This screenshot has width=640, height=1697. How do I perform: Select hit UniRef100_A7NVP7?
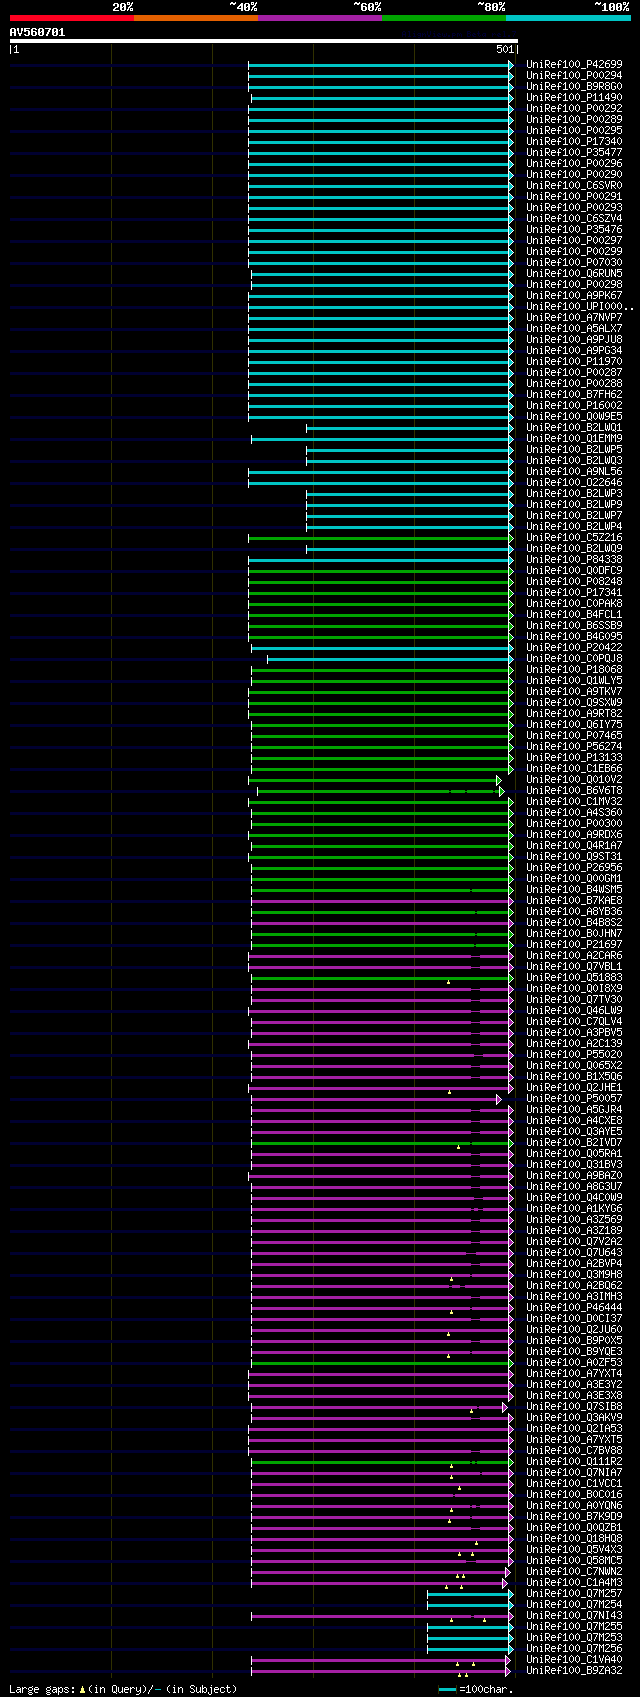pyautogui.click(x=574, y=317)
